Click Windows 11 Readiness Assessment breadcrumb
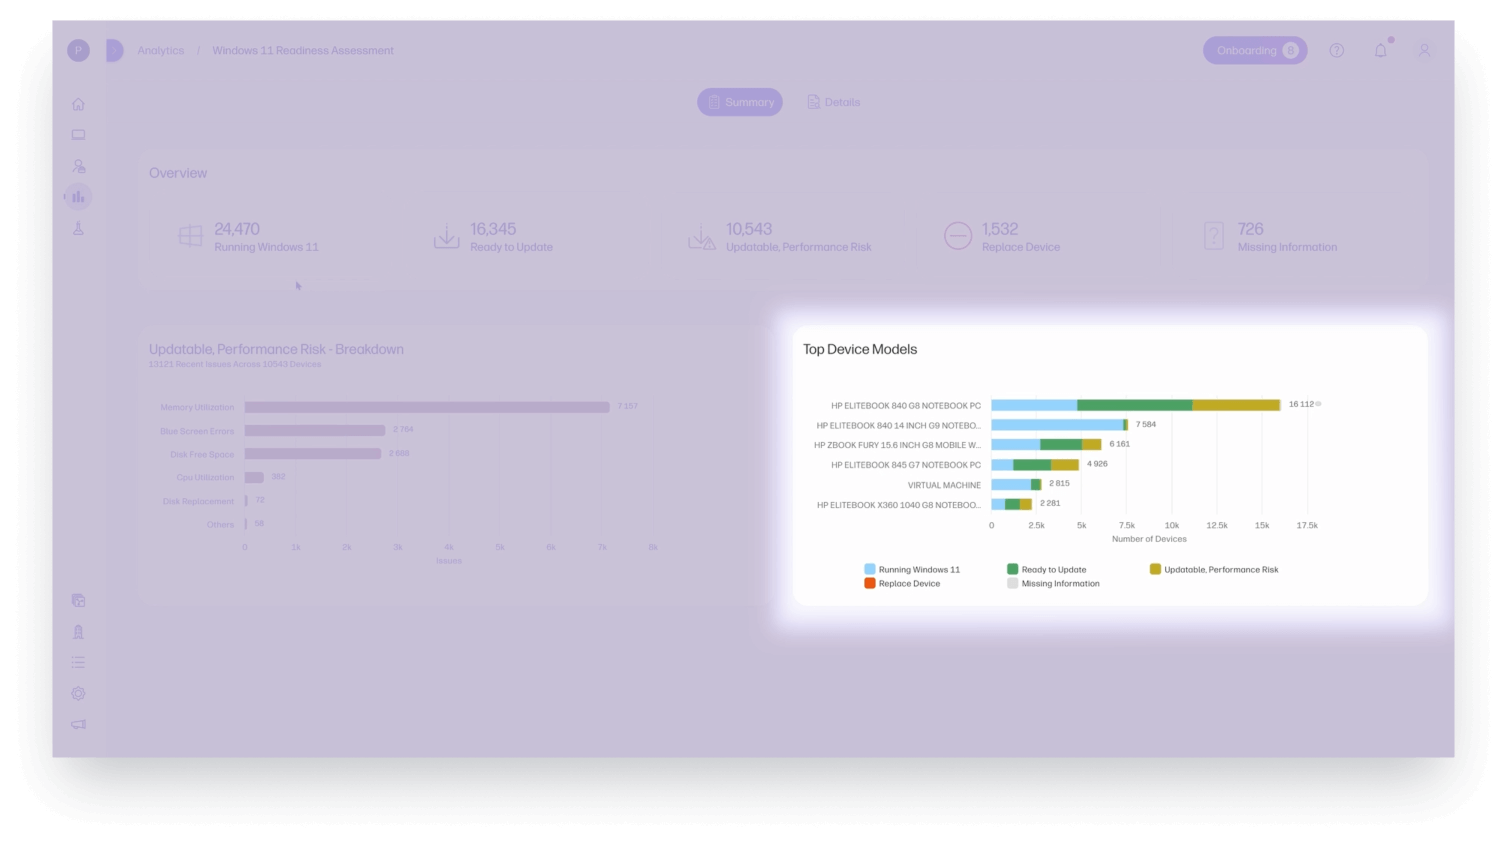 303,50
